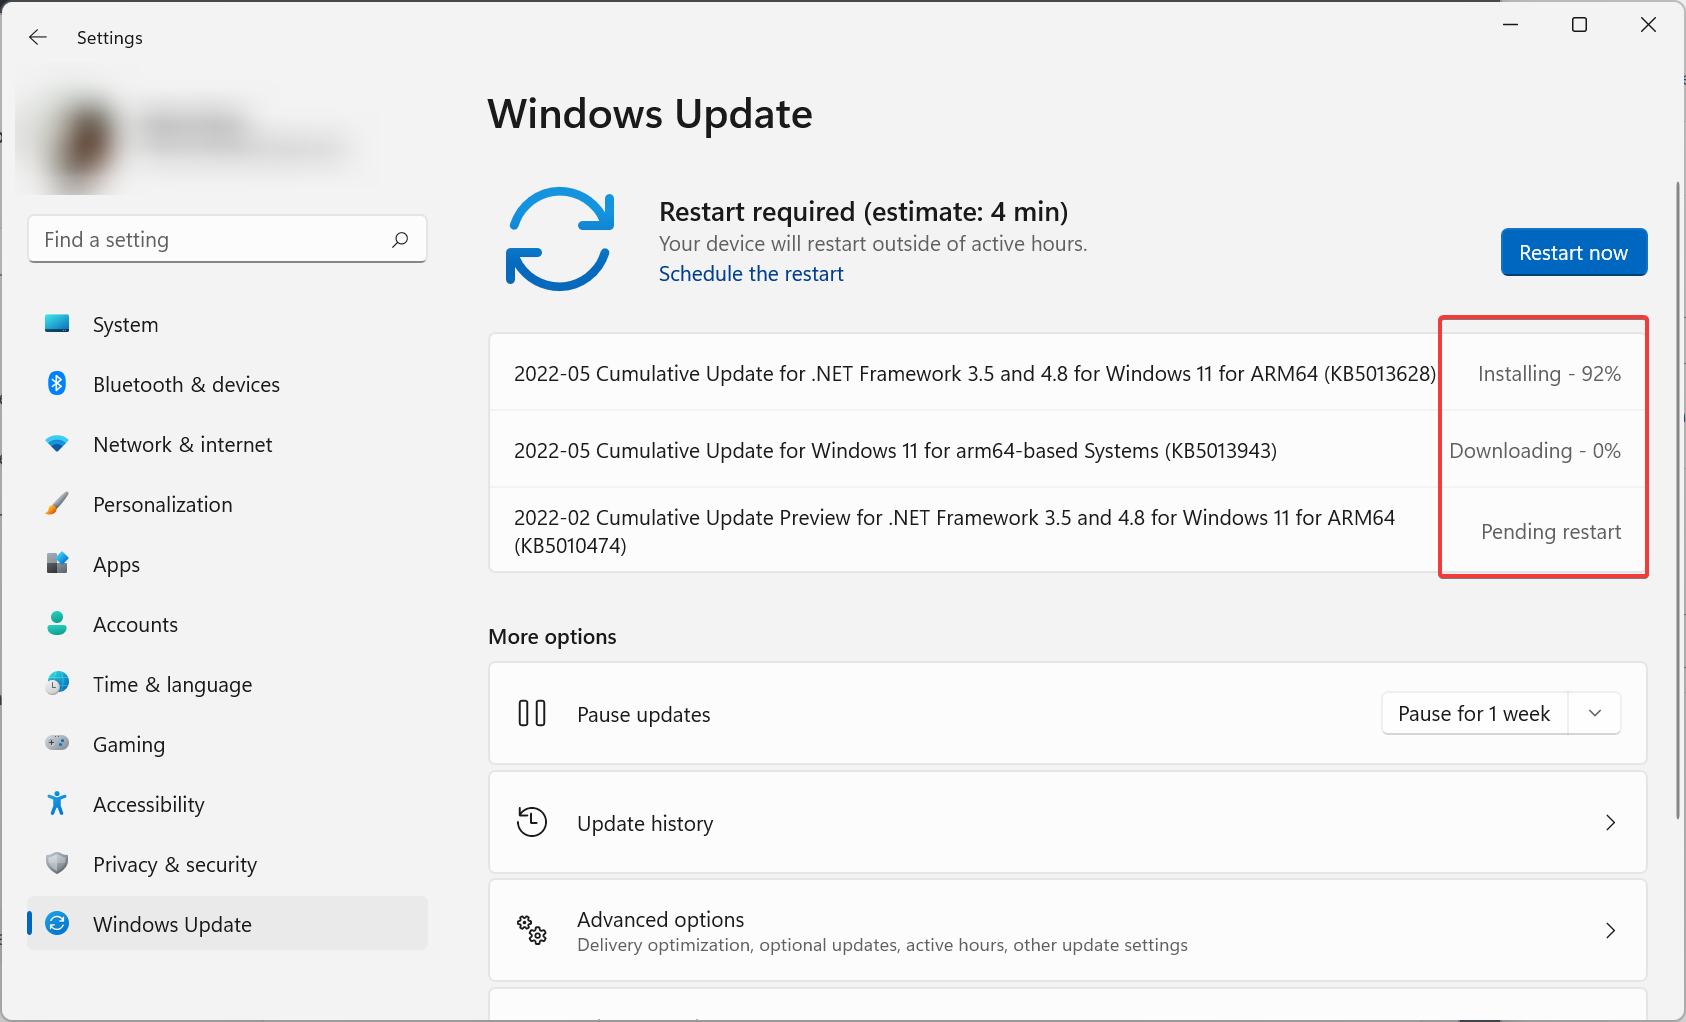Viewport: 1686px width, 1022px height.
Task: Open the System settings page
Action: pos(227,324)
